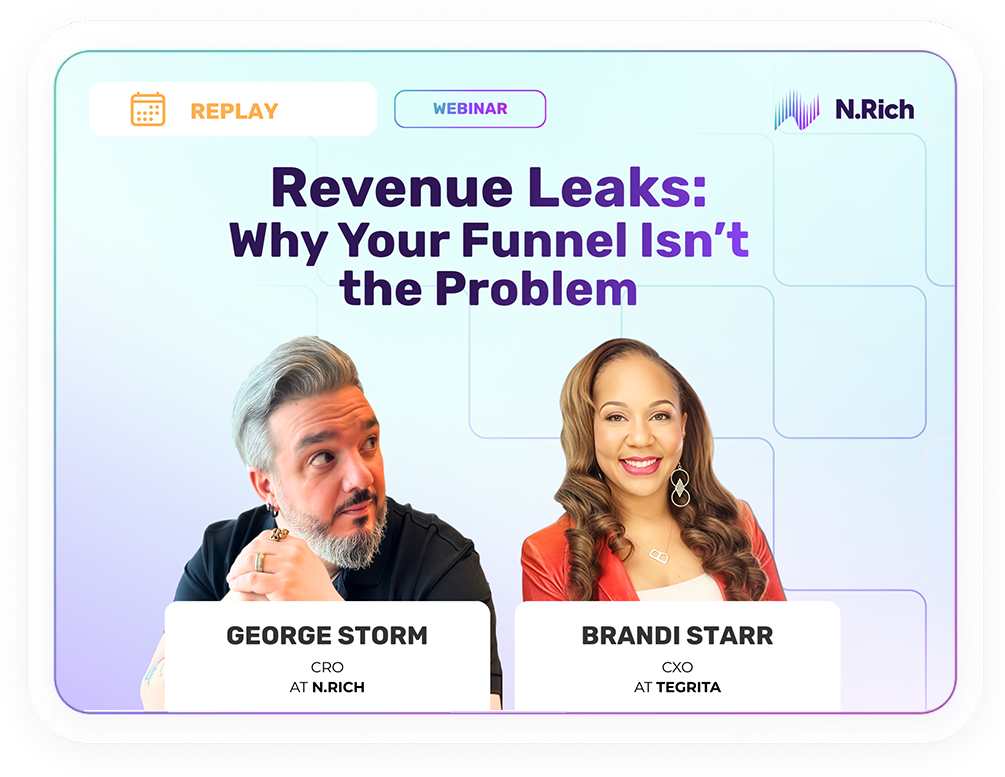Open George Storm's portrait photo
Image resolution: width=1005 pixels, height=777 pixels.
click(324, 471)
